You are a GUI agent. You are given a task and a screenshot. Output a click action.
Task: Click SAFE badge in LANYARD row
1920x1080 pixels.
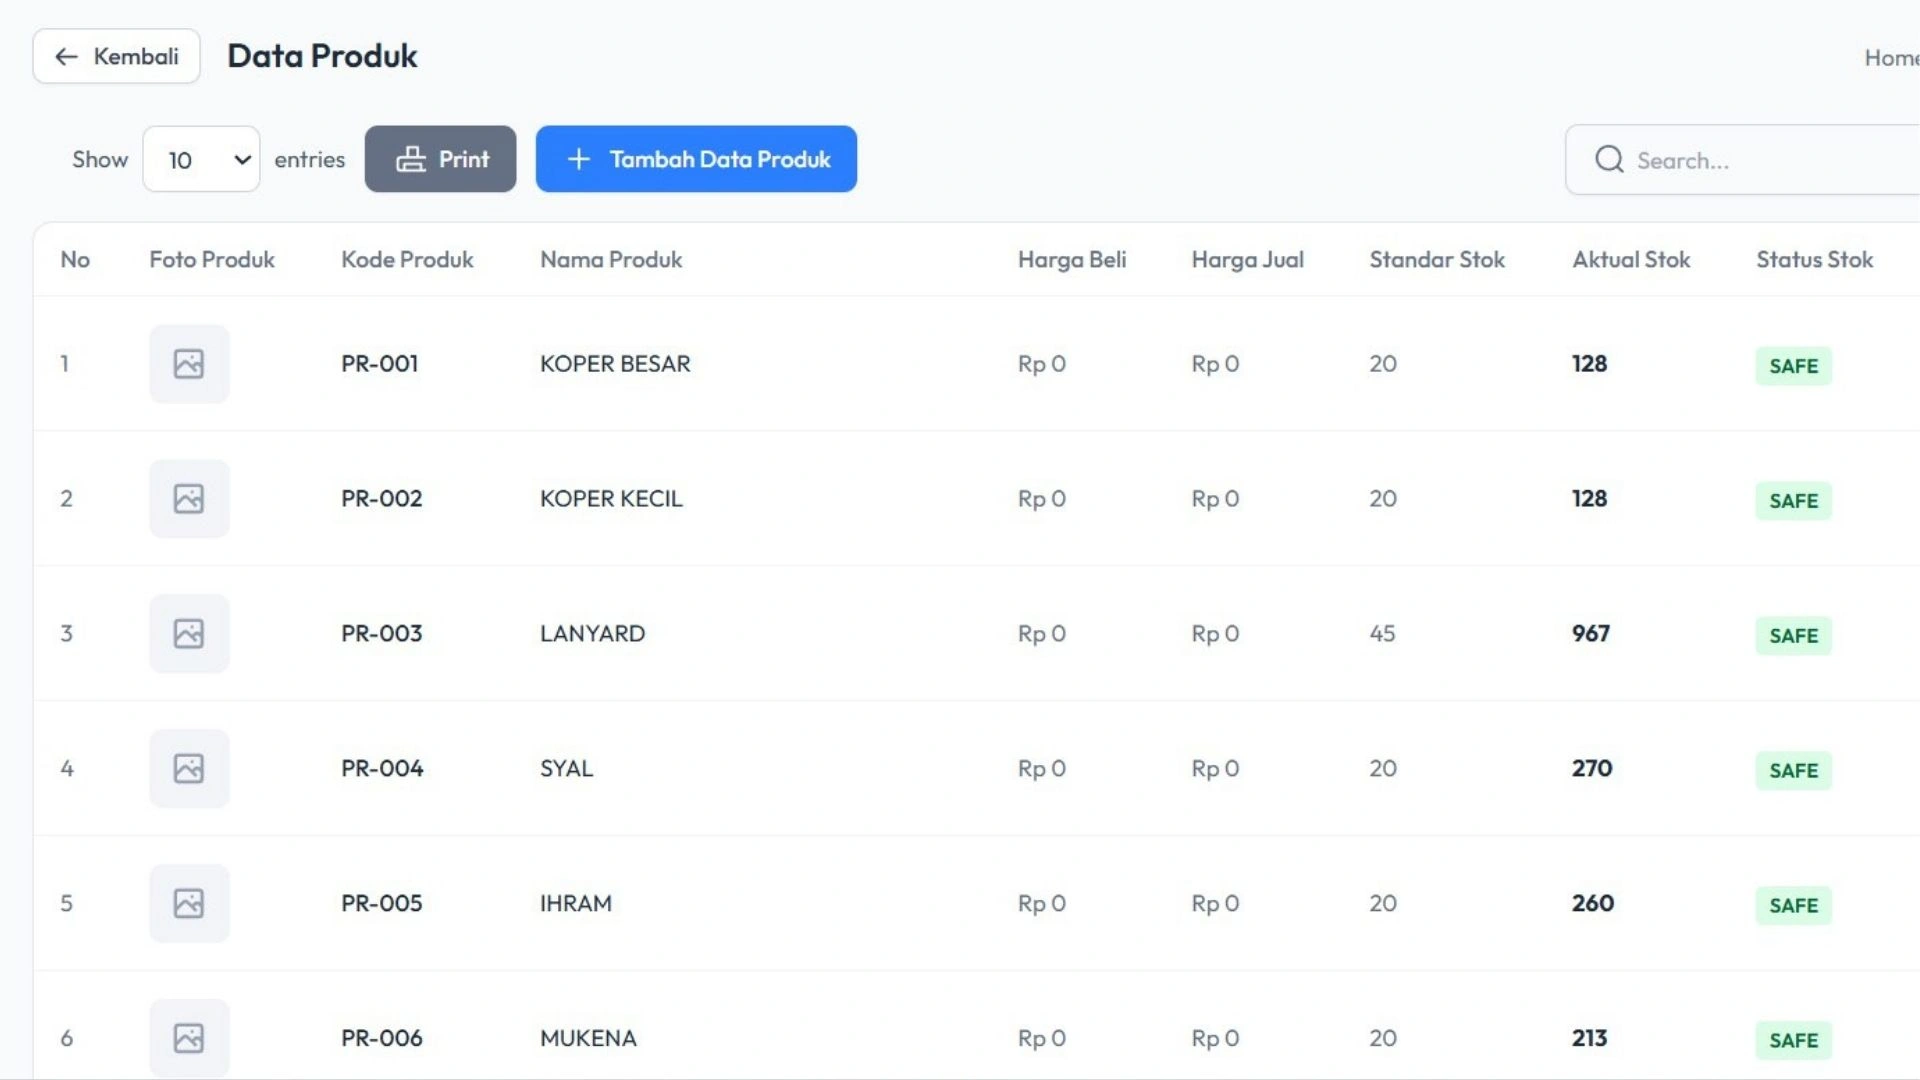1793,636
